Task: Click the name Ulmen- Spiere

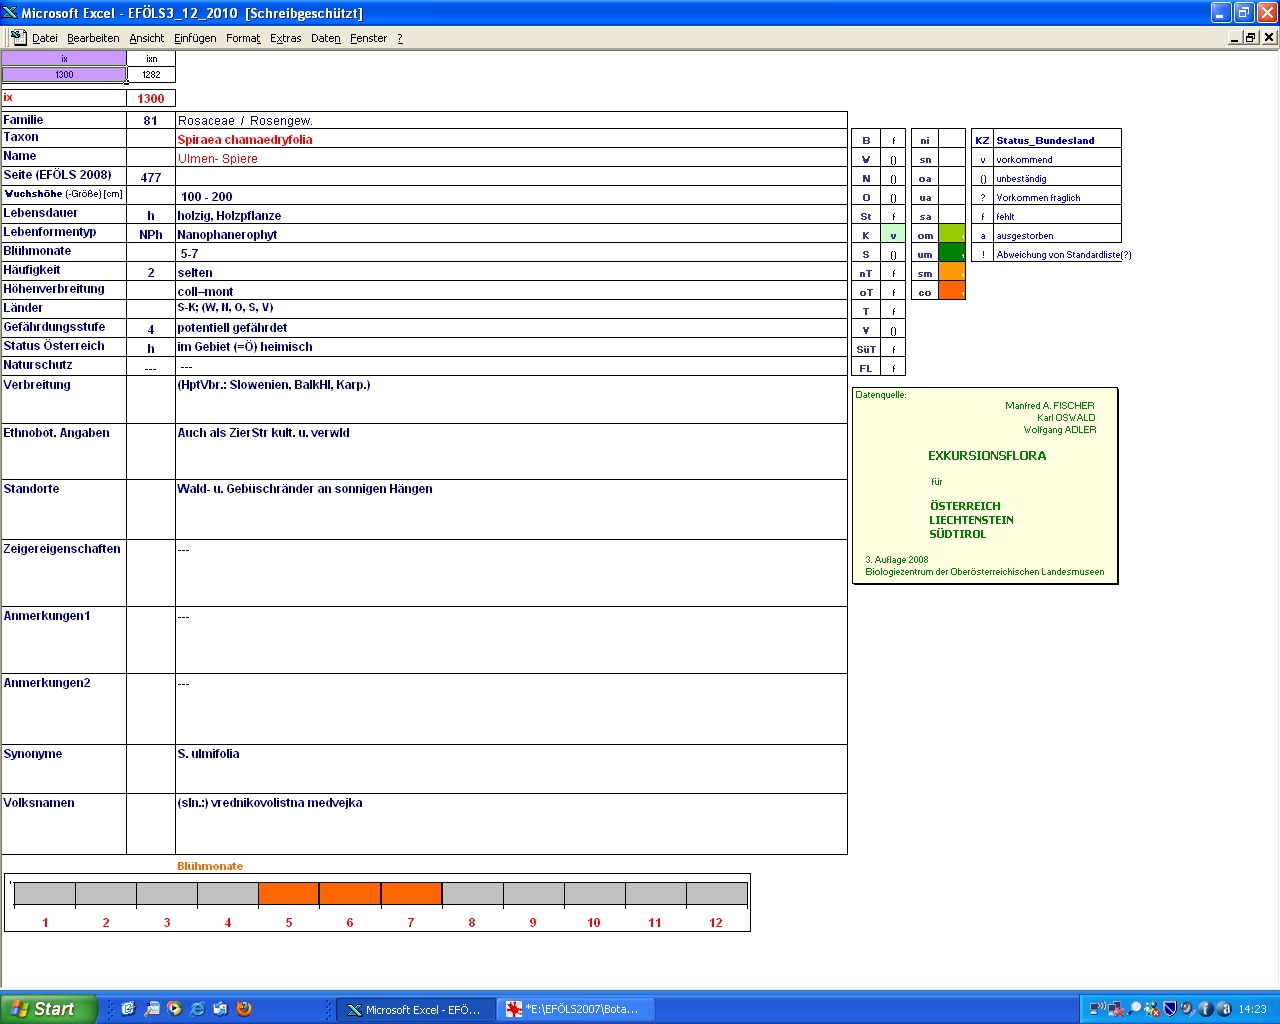Action: pyautogui.click(x=218, y=158)
